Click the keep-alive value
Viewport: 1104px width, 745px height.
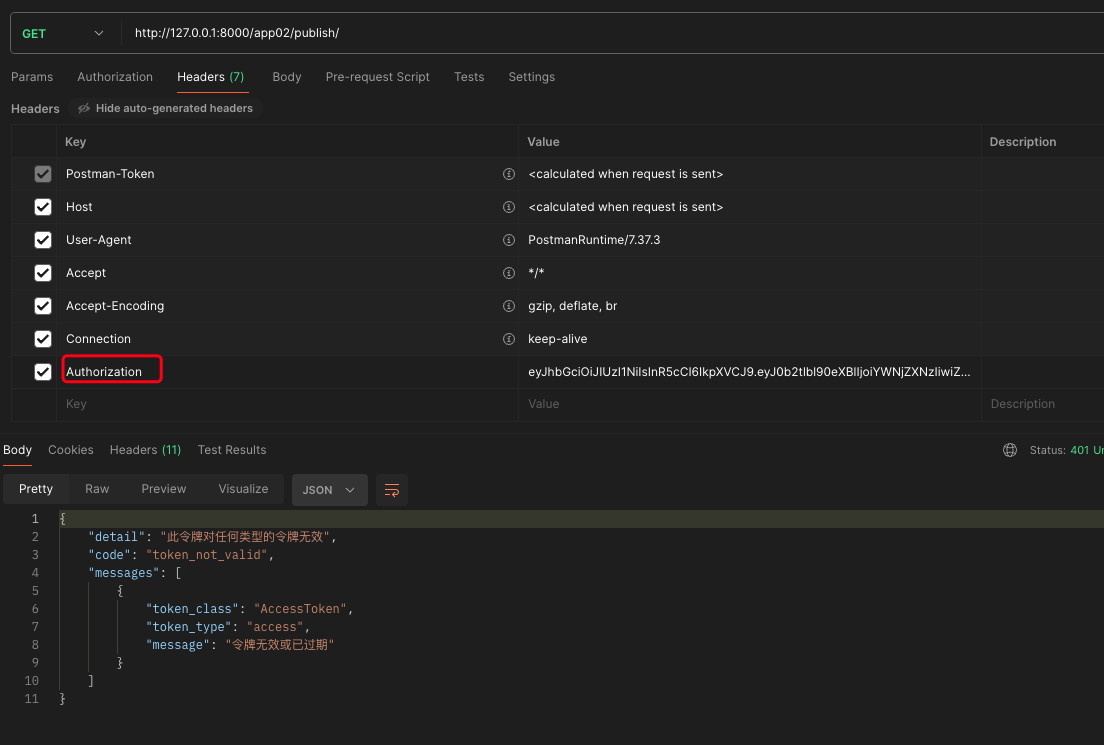click(x=558, y=339)
